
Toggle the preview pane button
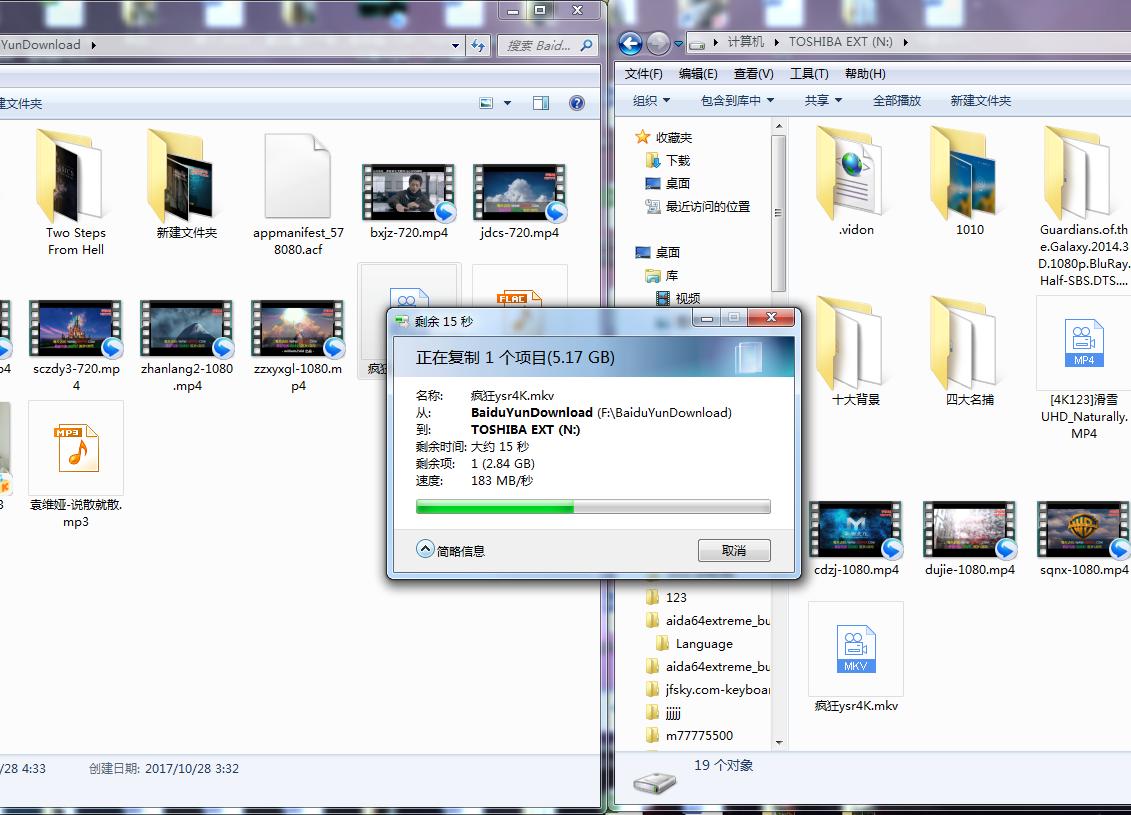pos(541,103)
